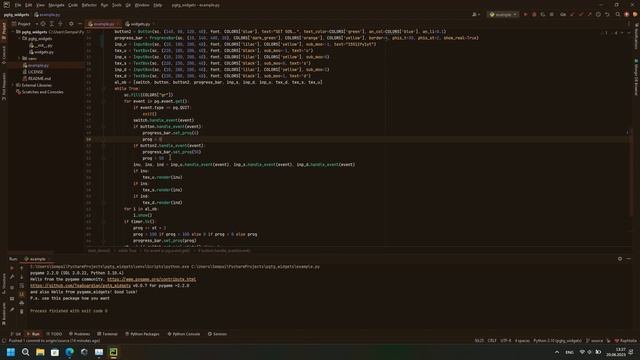Select LICENSE file in the project tree

coord(33,72)
